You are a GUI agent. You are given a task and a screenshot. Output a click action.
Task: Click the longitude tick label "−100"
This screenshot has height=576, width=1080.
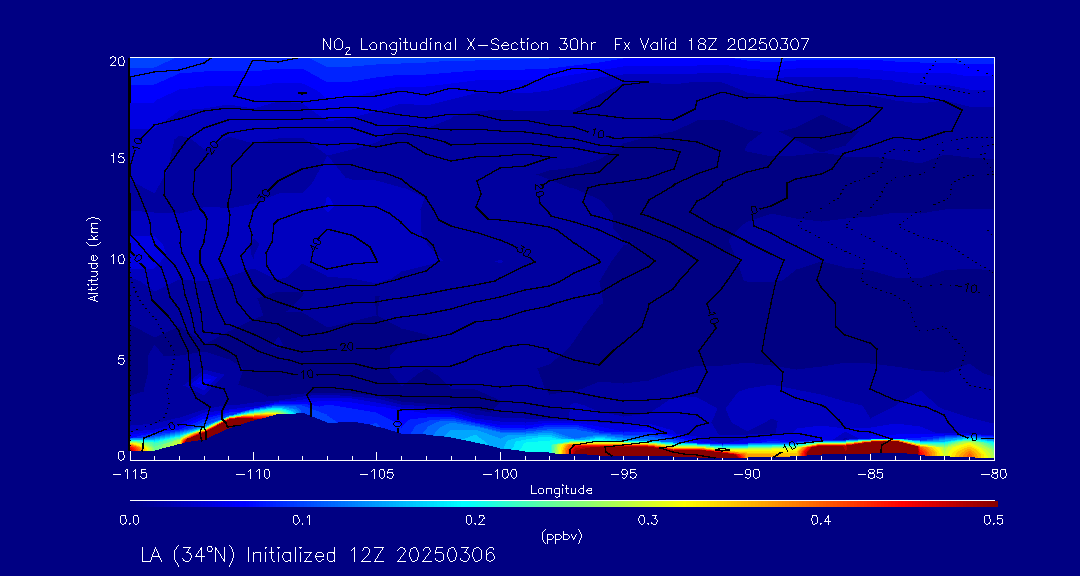pyautogui.click(x=500, y=475)
